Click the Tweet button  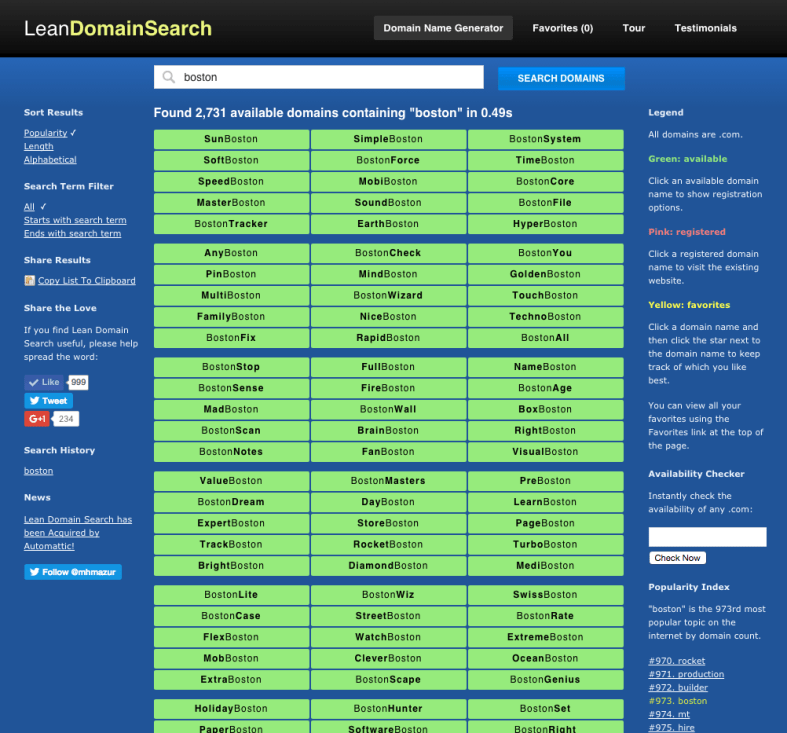point(49,401)
